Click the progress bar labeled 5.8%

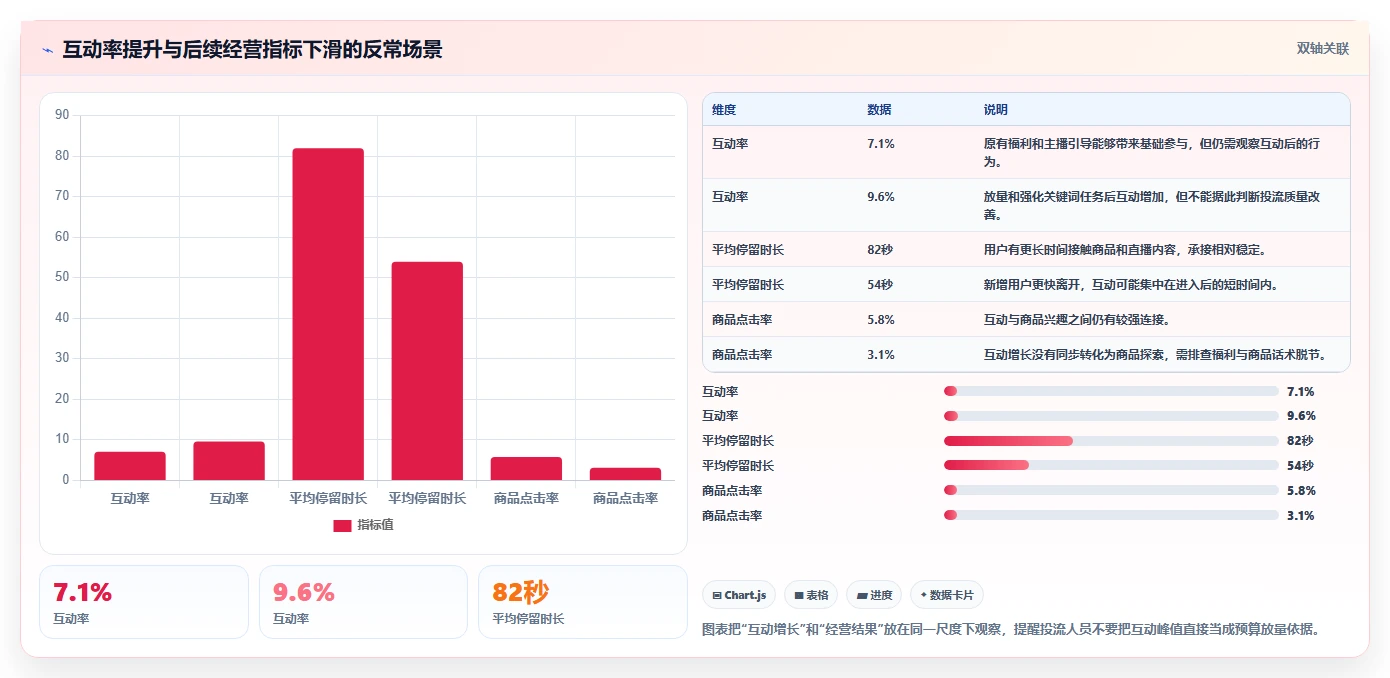[1111, 490]
